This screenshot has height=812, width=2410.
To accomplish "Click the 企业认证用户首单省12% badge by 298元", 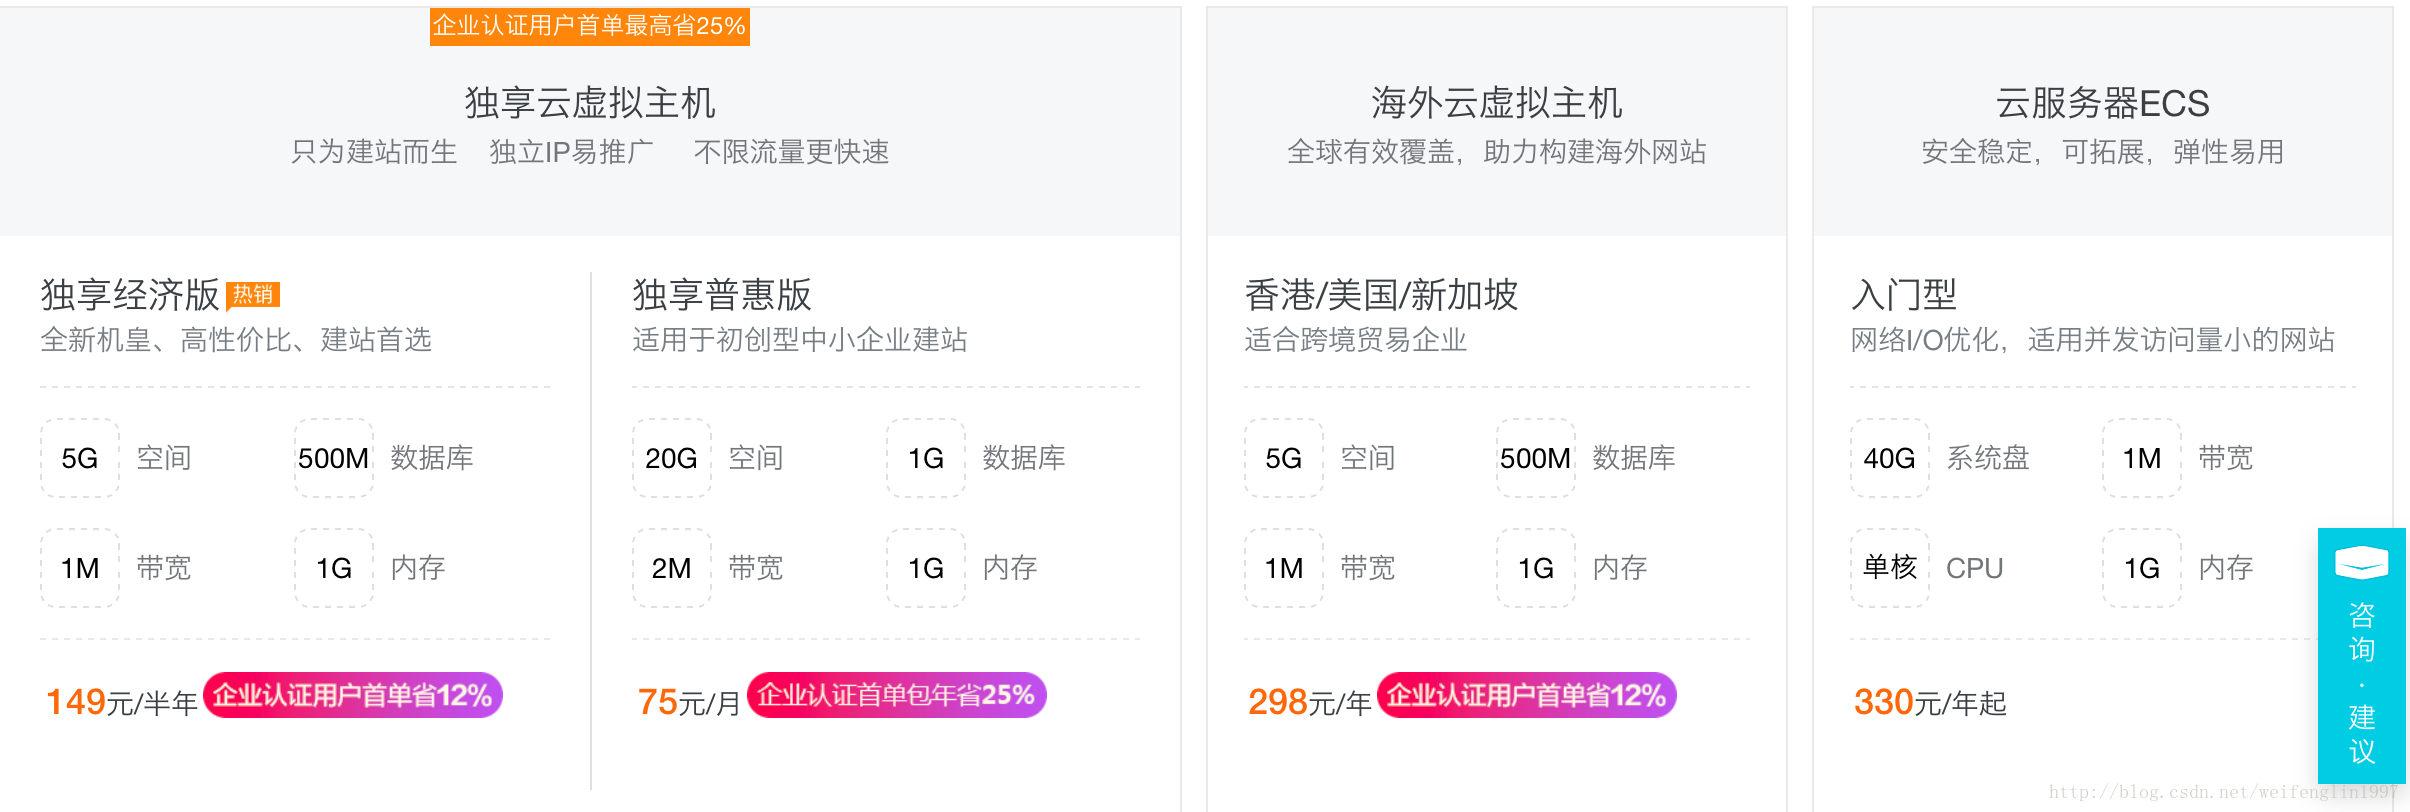I will 1527,695.
